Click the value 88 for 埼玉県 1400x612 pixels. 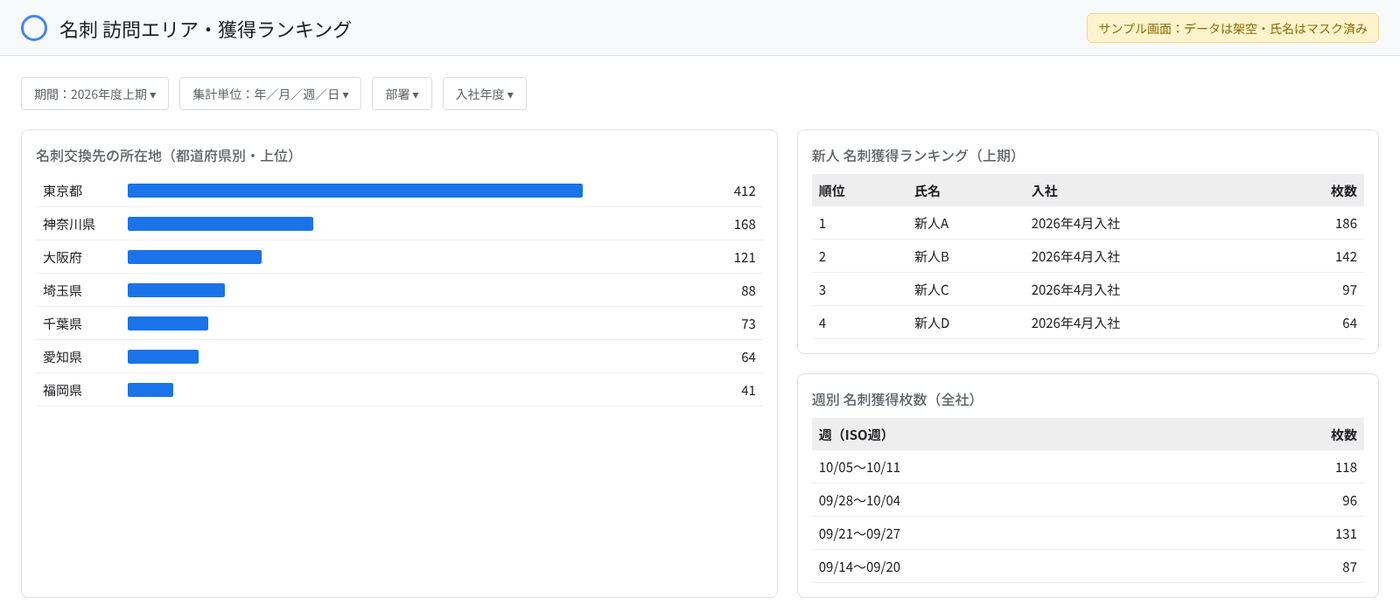pos(748,290)
